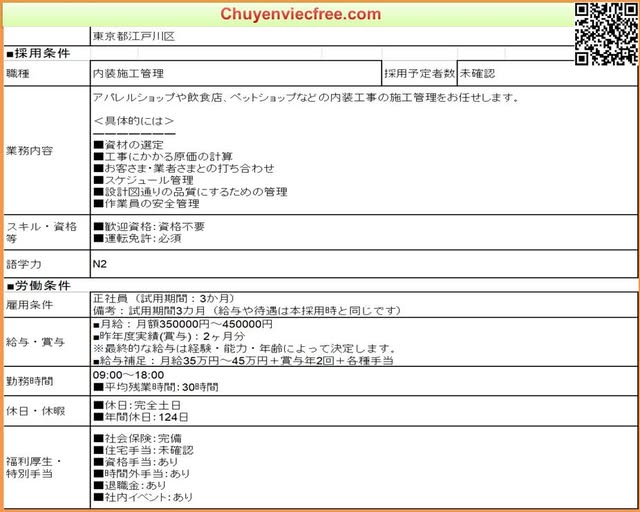This screenshot has width=640, height=512.
Task: Click the QR code image
Action: [x=606, y=33]
